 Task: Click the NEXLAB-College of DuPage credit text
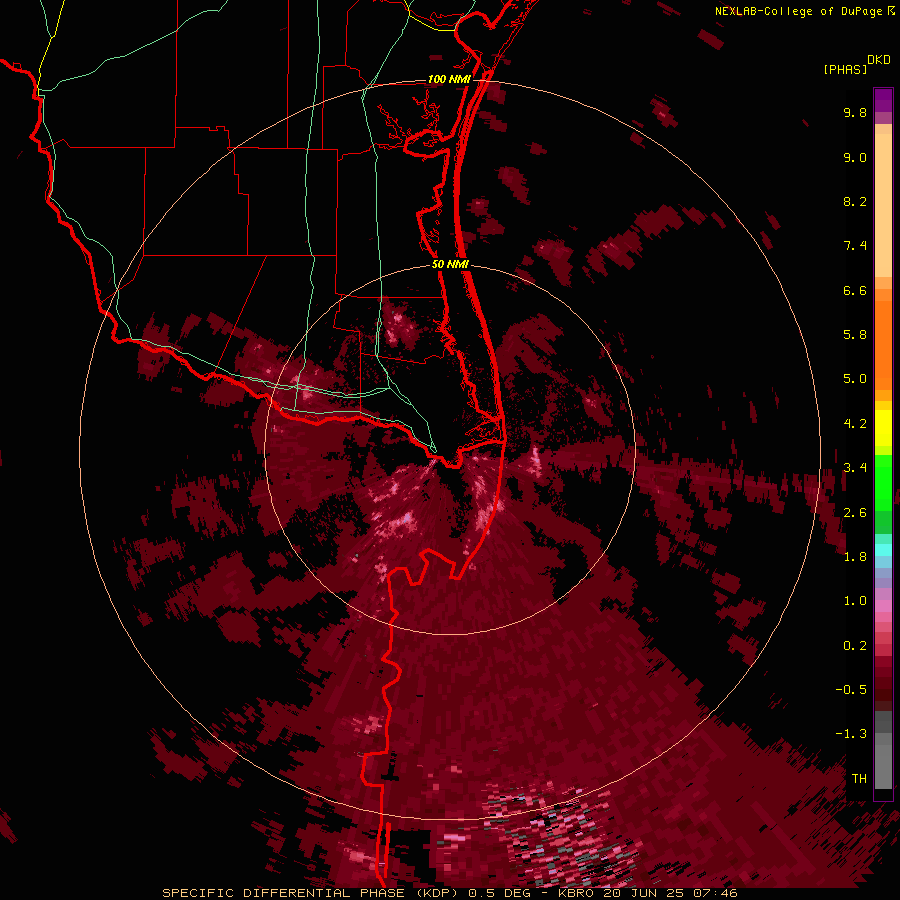click(798, 11)
